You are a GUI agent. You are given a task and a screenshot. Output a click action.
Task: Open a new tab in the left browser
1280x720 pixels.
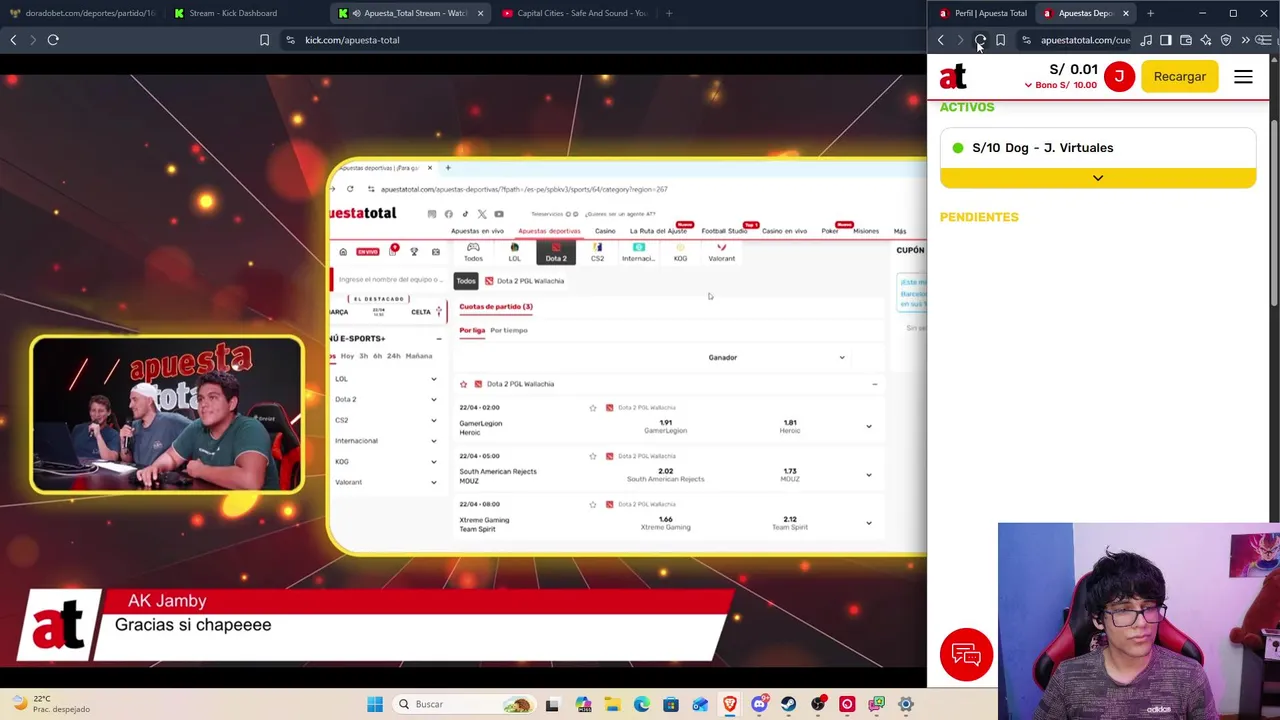tap(669, 13)
